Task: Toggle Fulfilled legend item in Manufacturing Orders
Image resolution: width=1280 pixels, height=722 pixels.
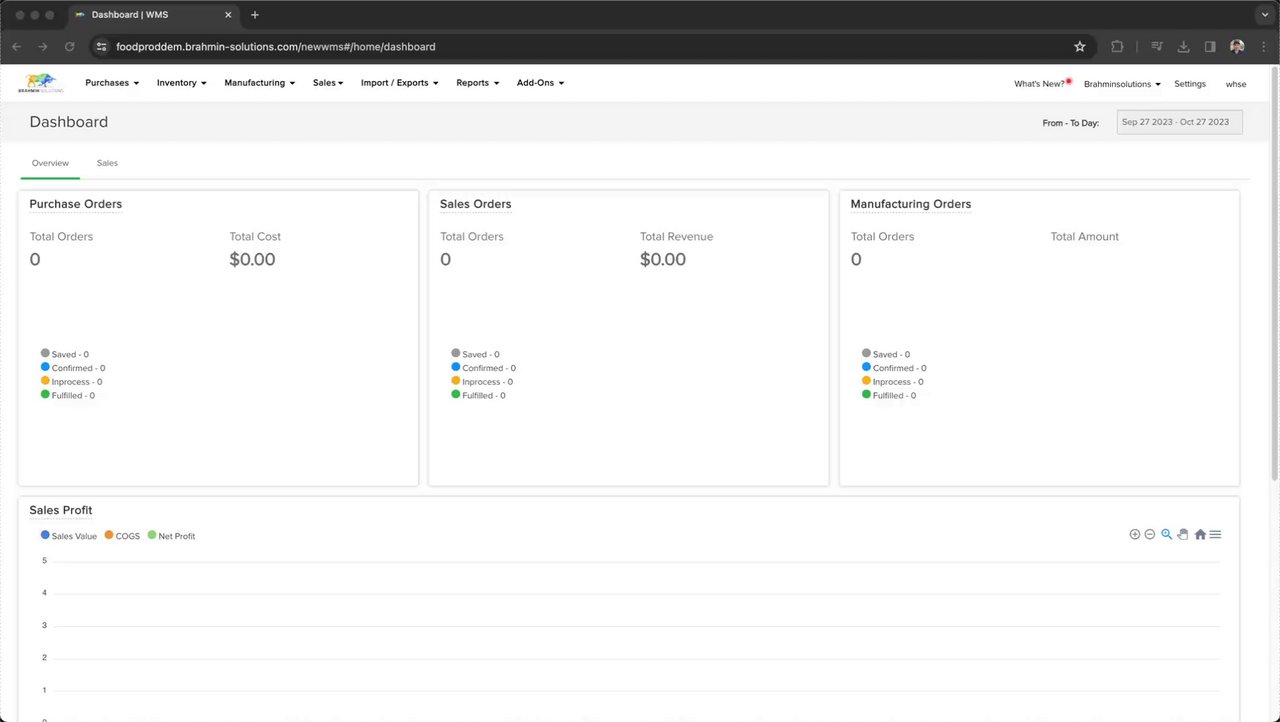Action: tap(889, 395)
